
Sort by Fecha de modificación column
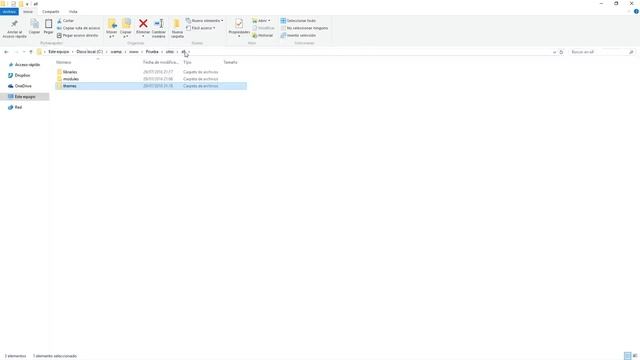(x=161, y=62)
